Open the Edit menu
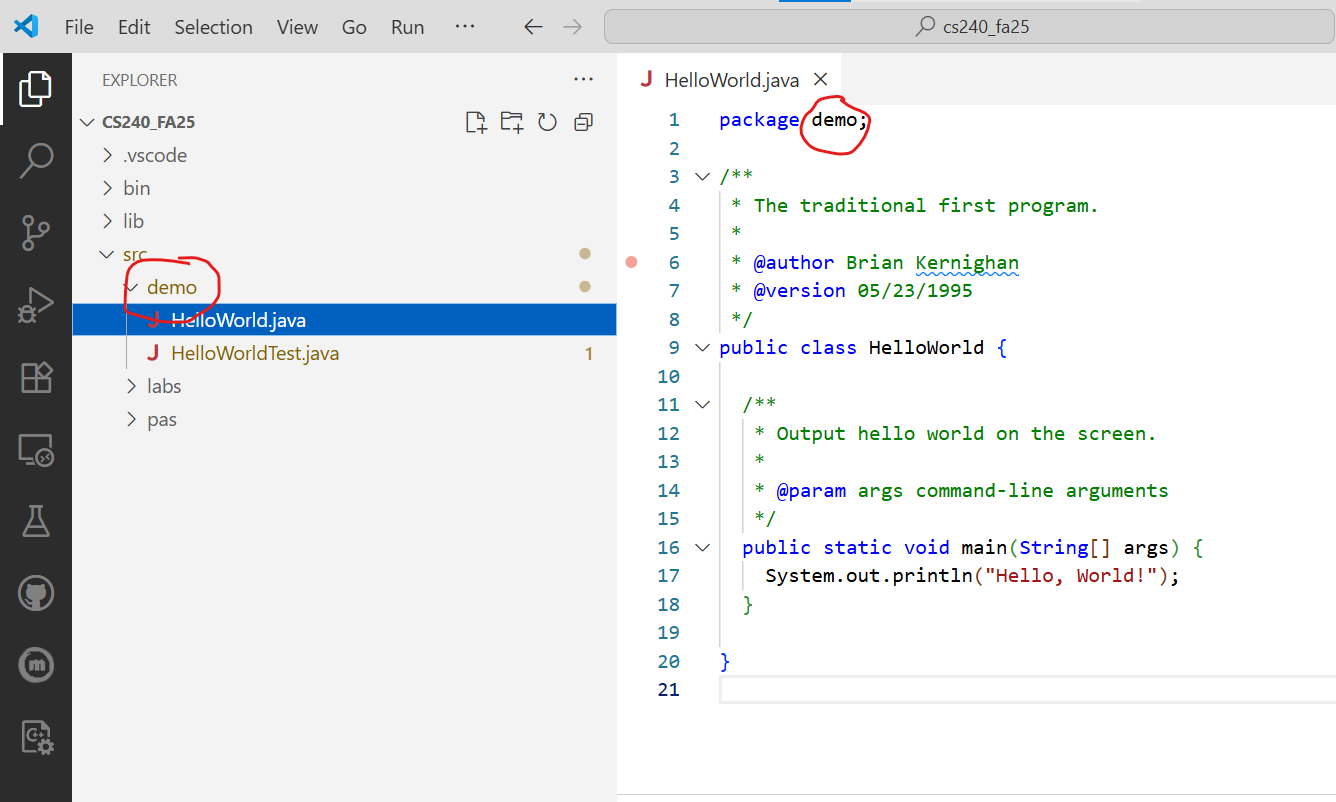The width and height of the screenshot is (1336, 802). tap(134, 27)
